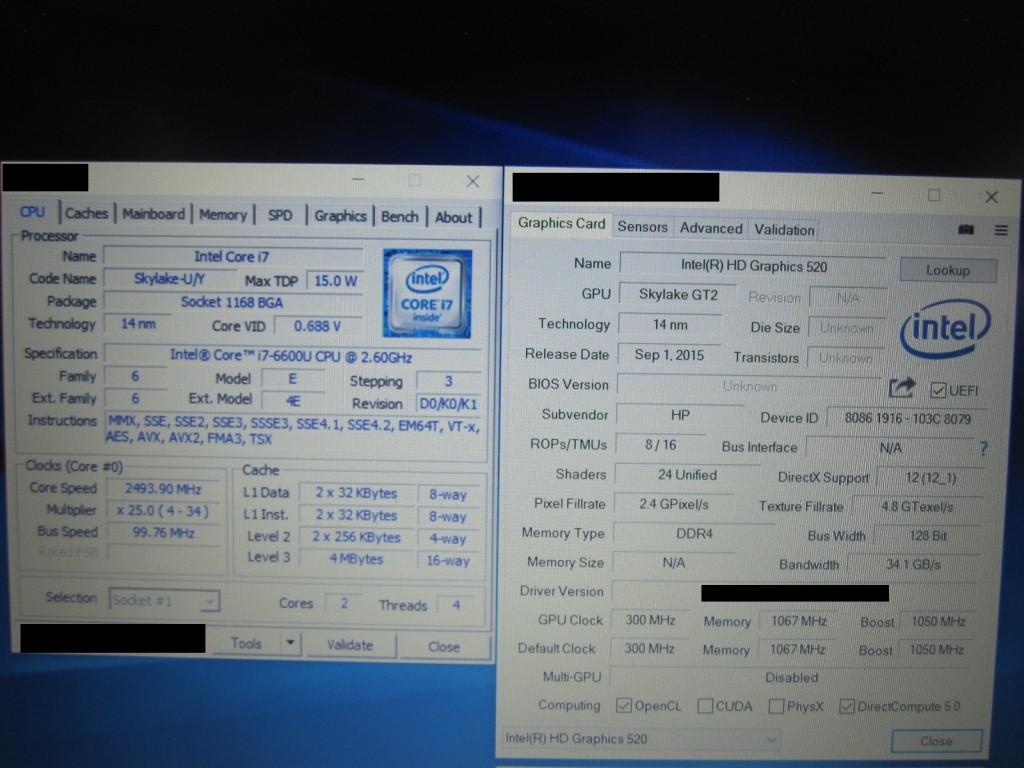
Task: Toggle the PhysX checkbox
Action: pos(776,706)
